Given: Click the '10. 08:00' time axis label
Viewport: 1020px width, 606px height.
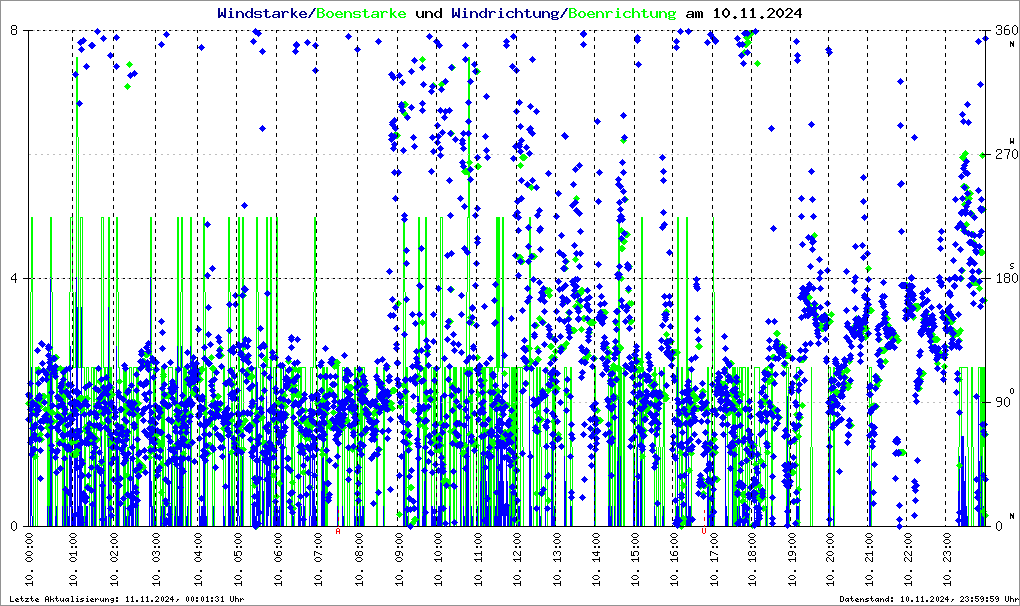Looking at the screenshot, I should tap(358, 559).
